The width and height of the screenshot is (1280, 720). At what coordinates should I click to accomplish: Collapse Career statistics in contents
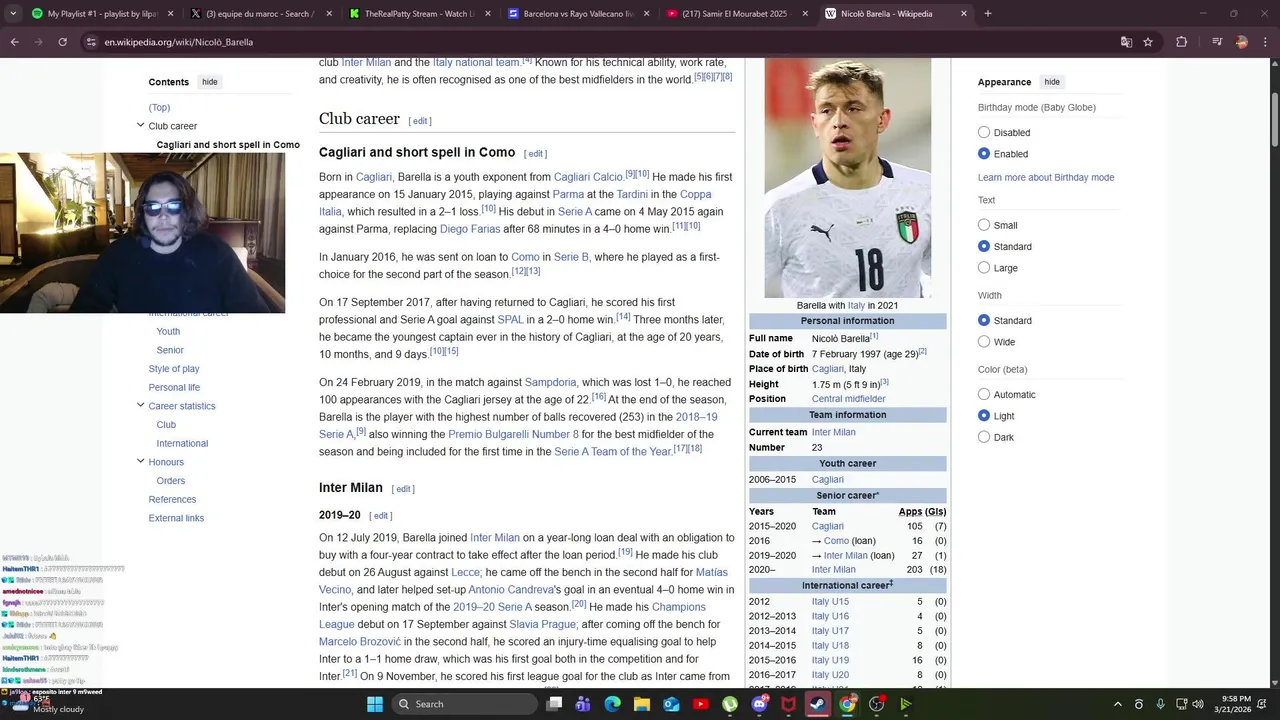point(140,405)
